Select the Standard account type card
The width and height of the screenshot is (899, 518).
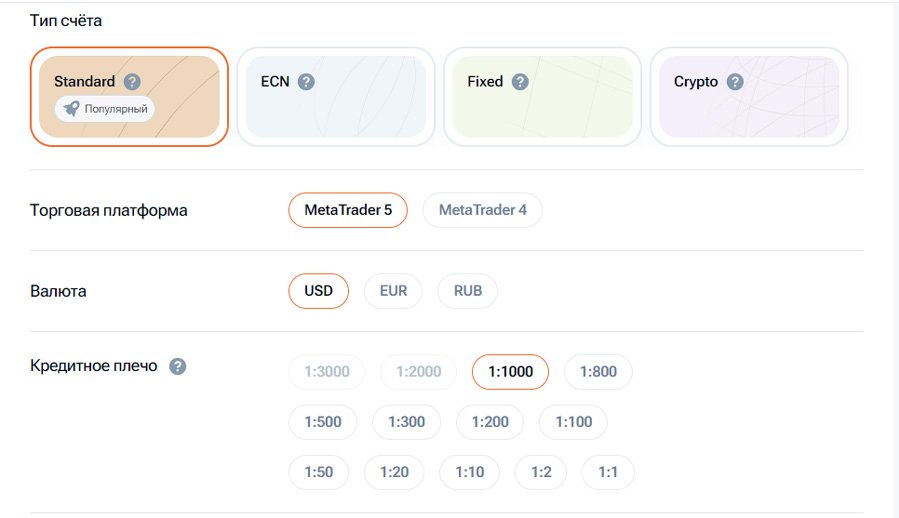click(130, 96)
